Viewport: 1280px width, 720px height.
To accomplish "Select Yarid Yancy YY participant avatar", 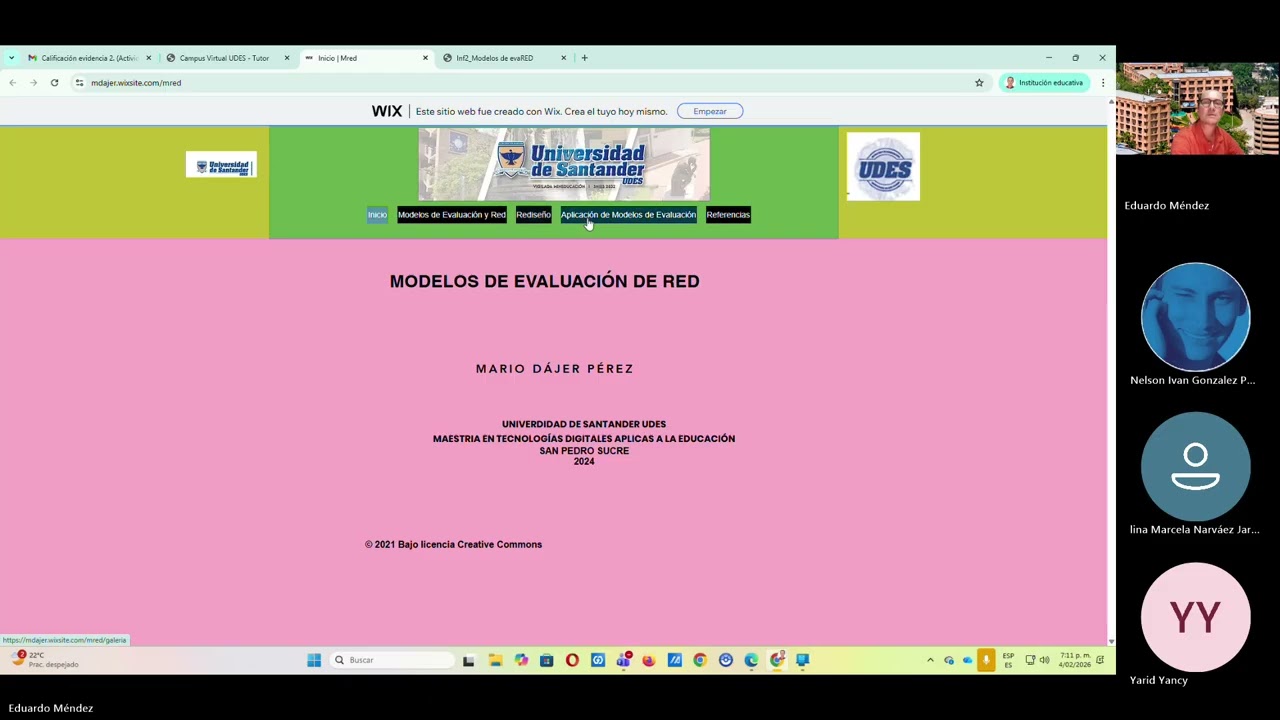I will pos(1195,617).
